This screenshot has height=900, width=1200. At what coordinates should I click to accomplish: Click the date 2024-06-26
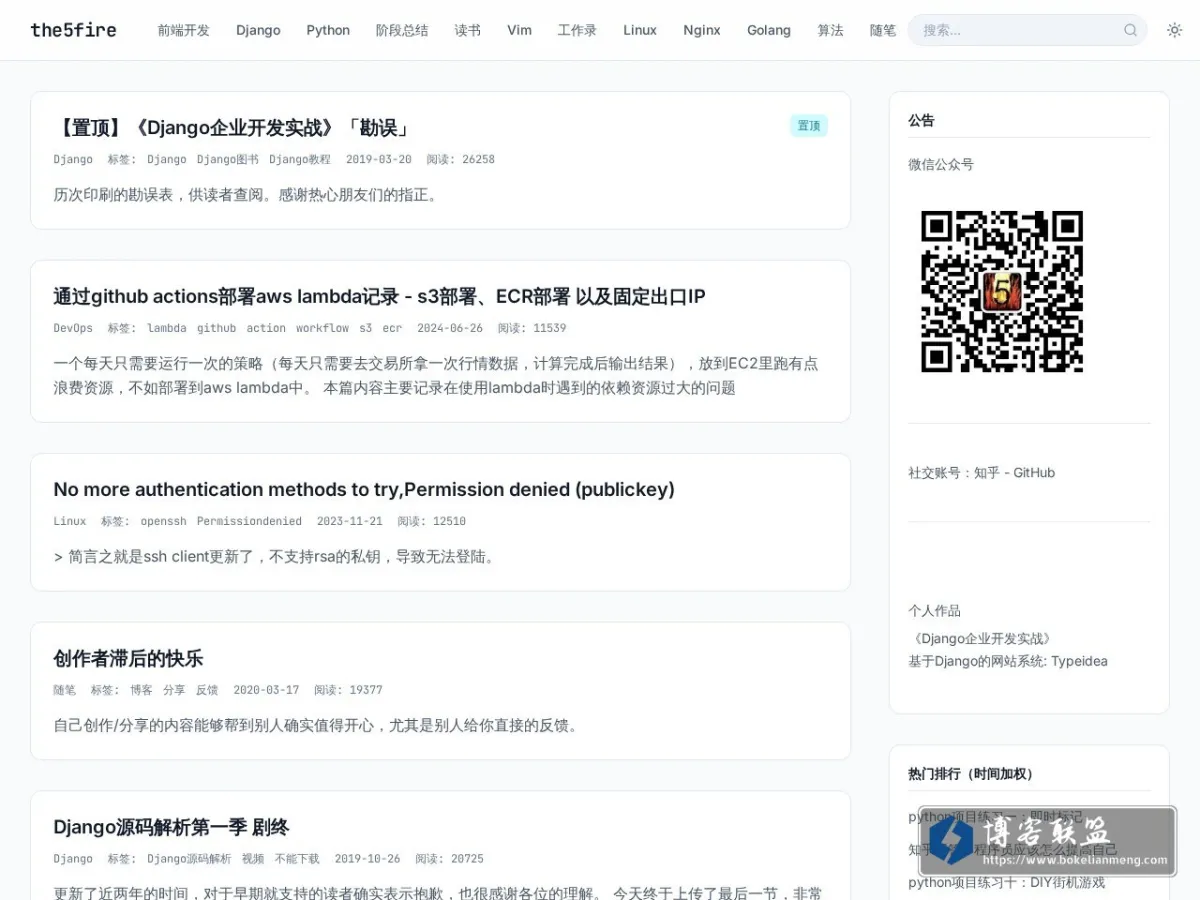[450, 328]
